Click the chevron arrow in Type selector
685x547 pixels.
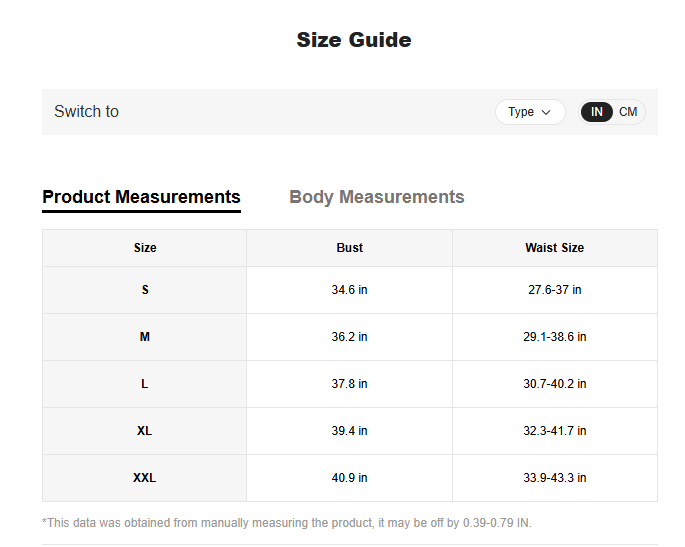point(546,112)
